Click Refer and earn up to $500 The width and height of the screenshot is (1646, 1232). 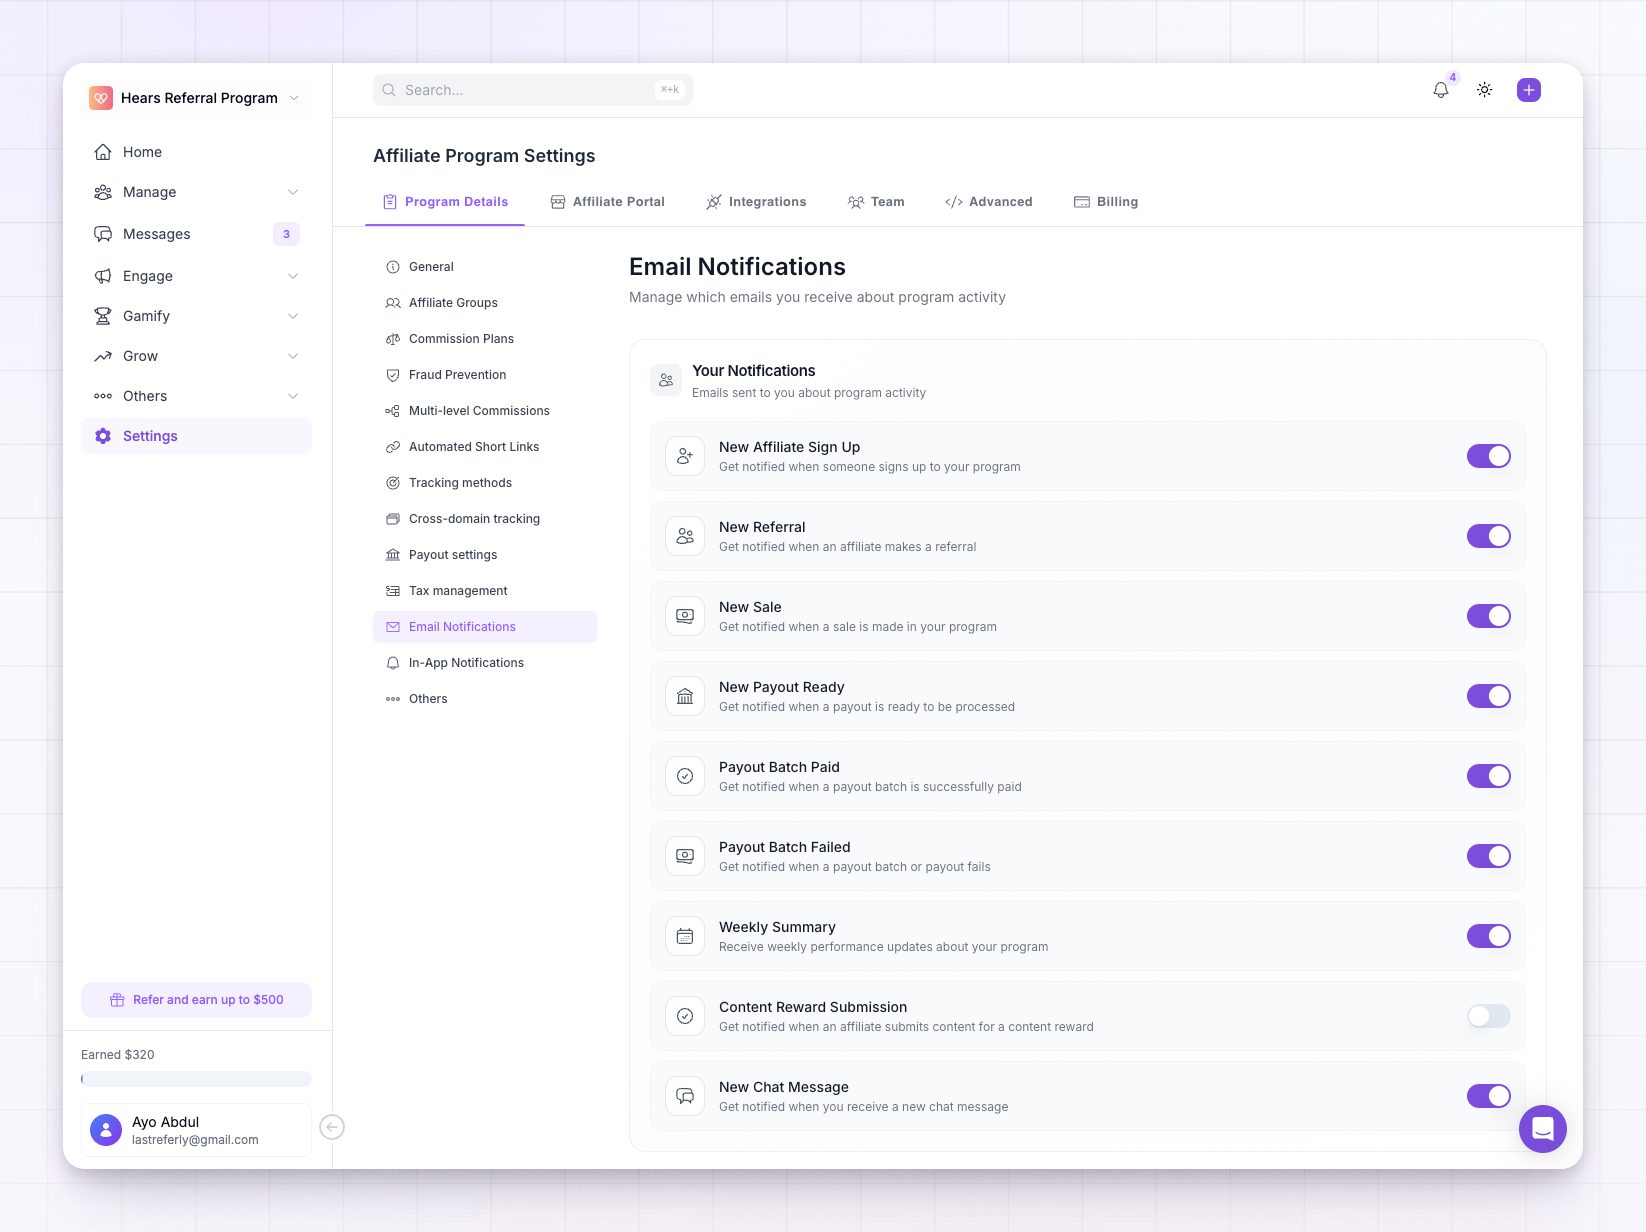pyautogui.click(x=196, y=1000)
